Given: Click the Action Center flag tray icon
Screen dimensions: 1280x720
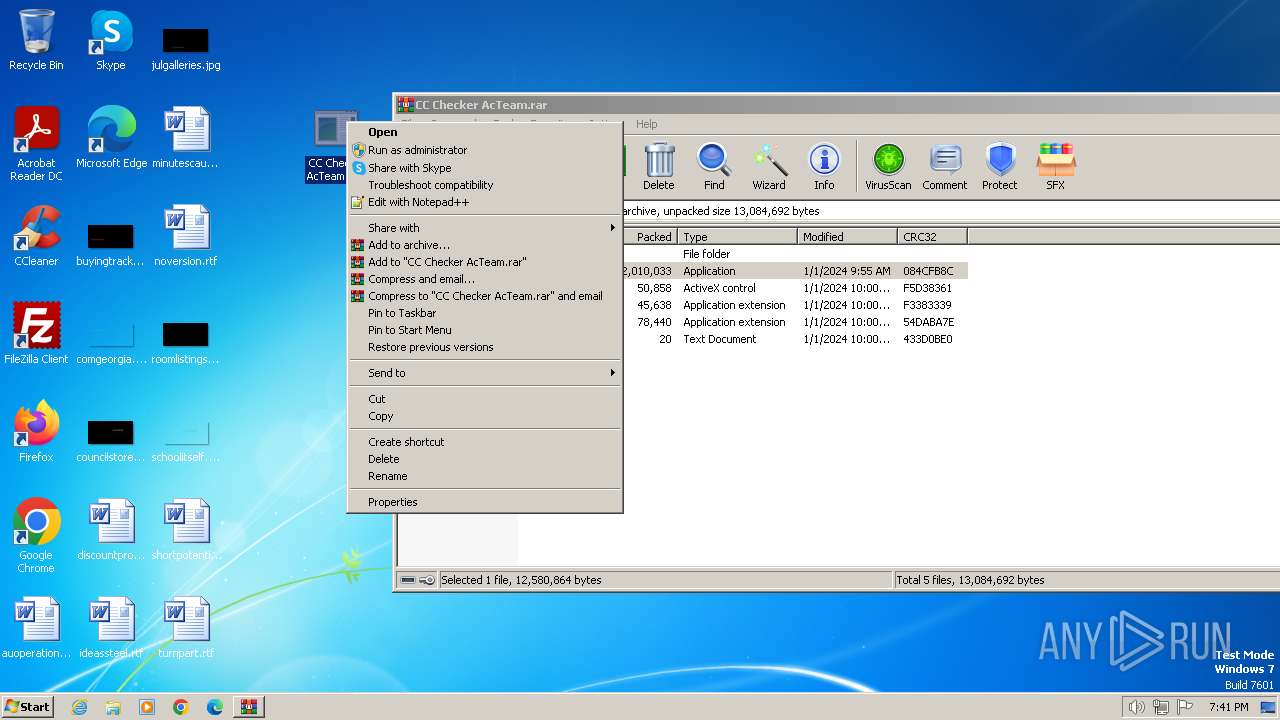Looking at the screenshot, I should click(1185, 707).
